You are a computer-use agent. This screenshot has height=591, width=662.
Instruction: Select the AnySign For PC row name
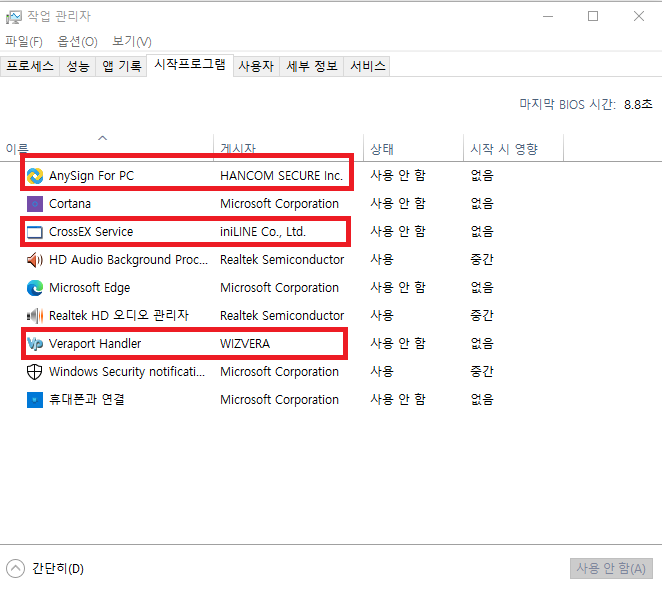point(92,176)
